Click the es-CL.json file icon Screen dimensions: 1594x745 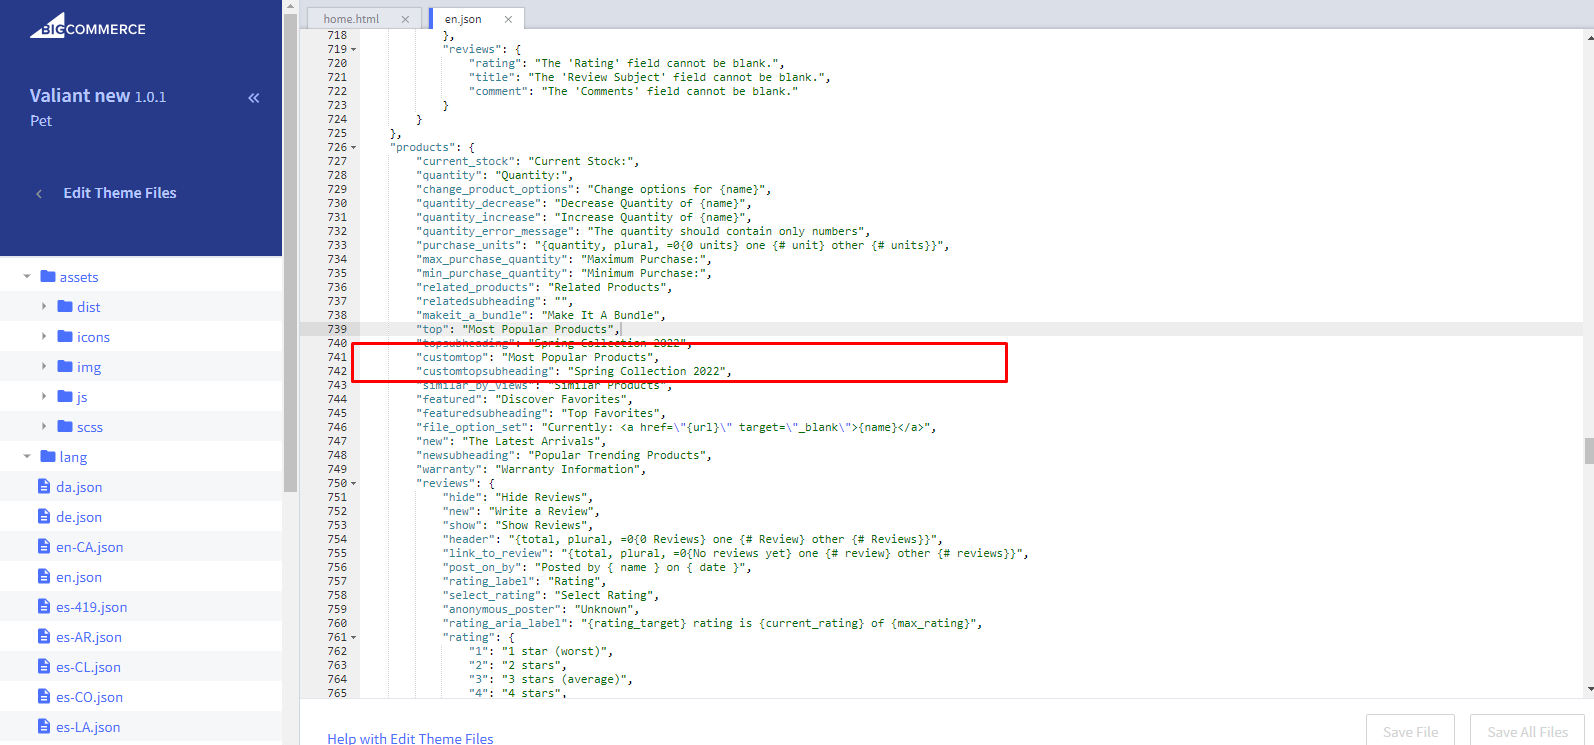pos(44,667)
